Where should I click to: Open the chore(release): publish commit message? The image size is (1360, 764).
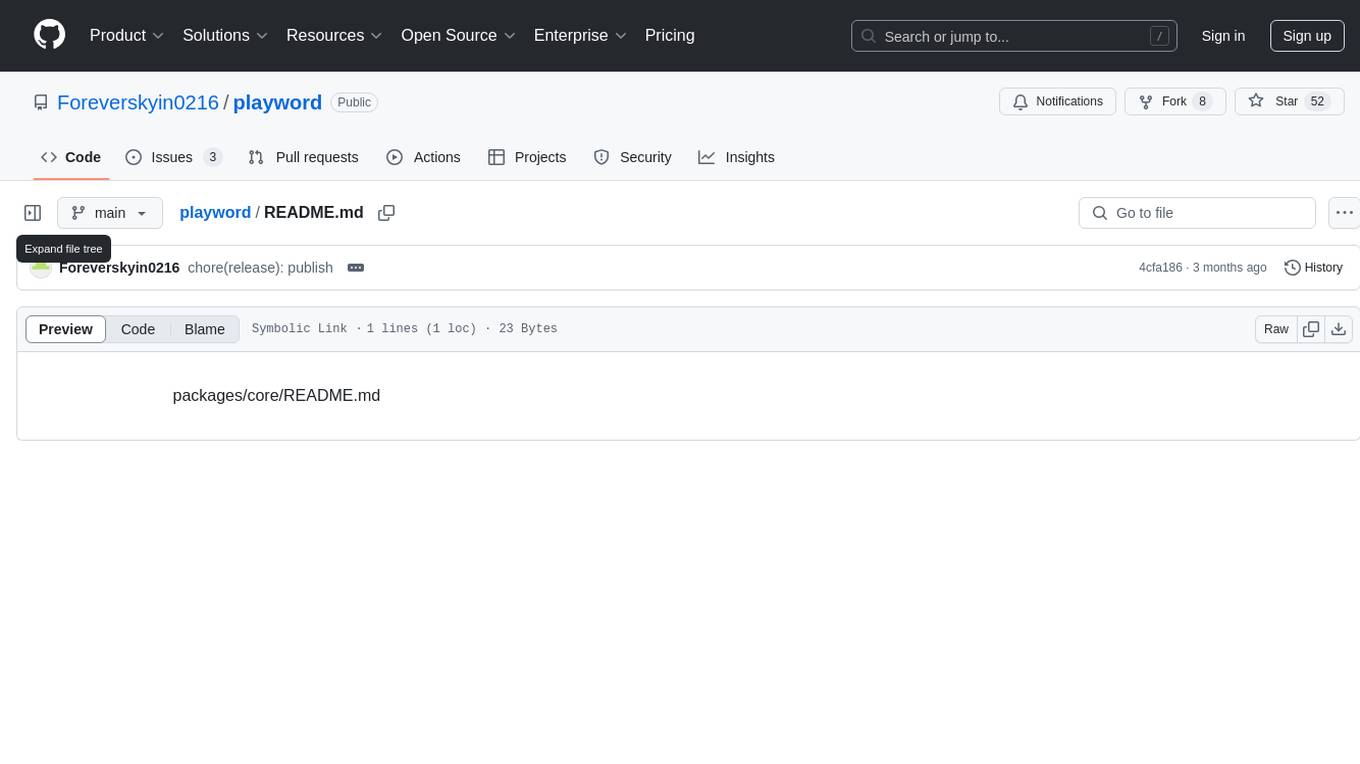260,268
